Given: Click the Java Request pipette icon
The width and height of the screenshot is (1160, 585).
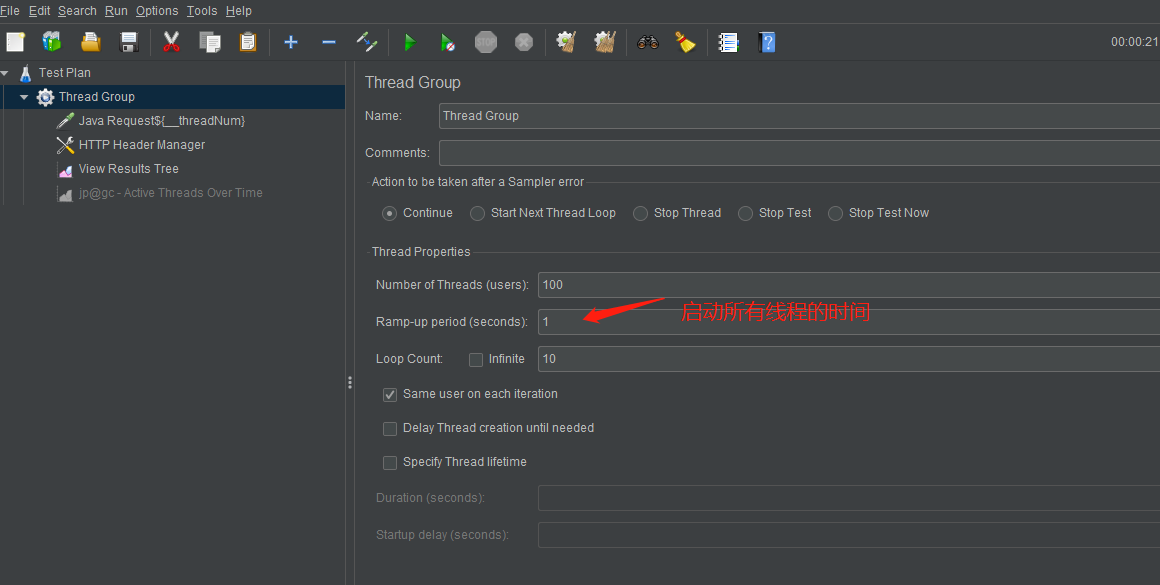Looking at the screenshot, I should (65, 121).
